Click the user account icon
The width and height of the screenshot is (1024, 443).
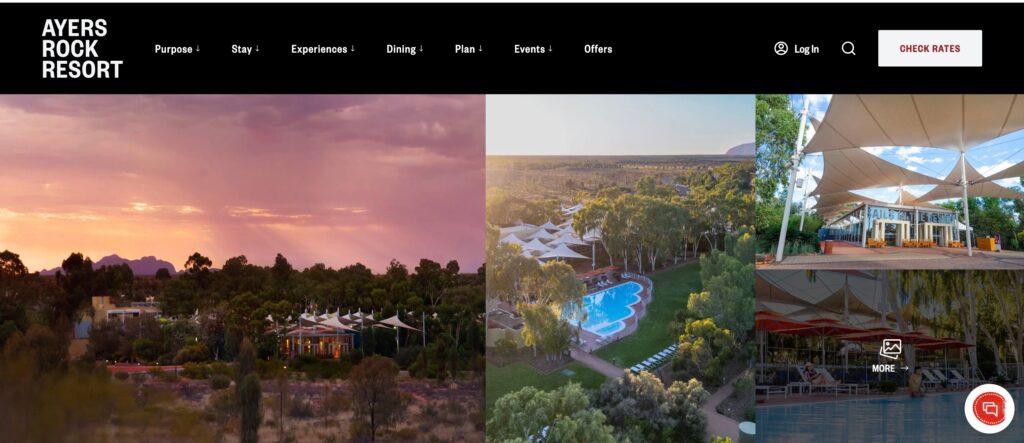(x=781, y=48)
